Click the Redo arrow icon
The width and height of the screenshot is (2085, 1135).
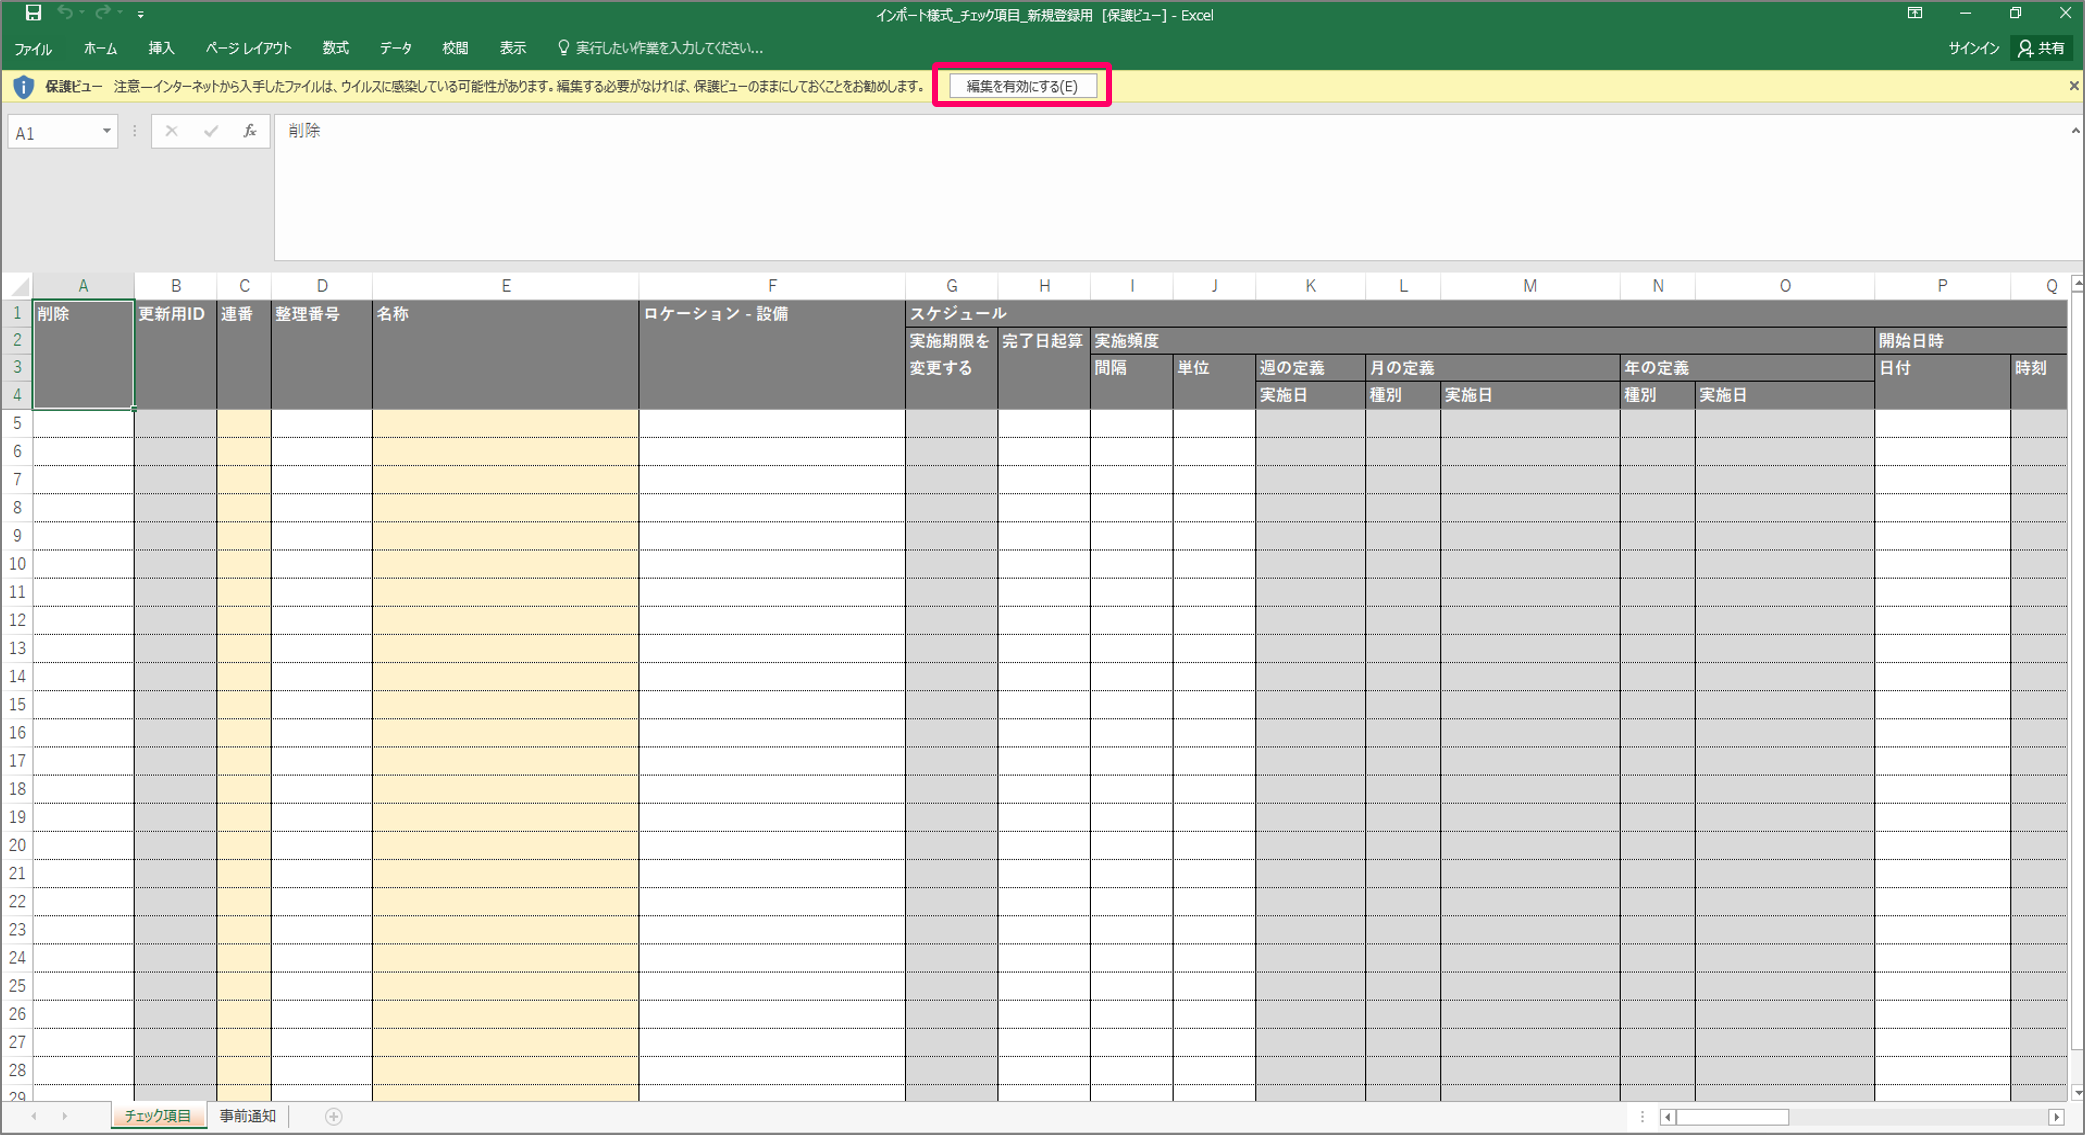click(102, 13)
